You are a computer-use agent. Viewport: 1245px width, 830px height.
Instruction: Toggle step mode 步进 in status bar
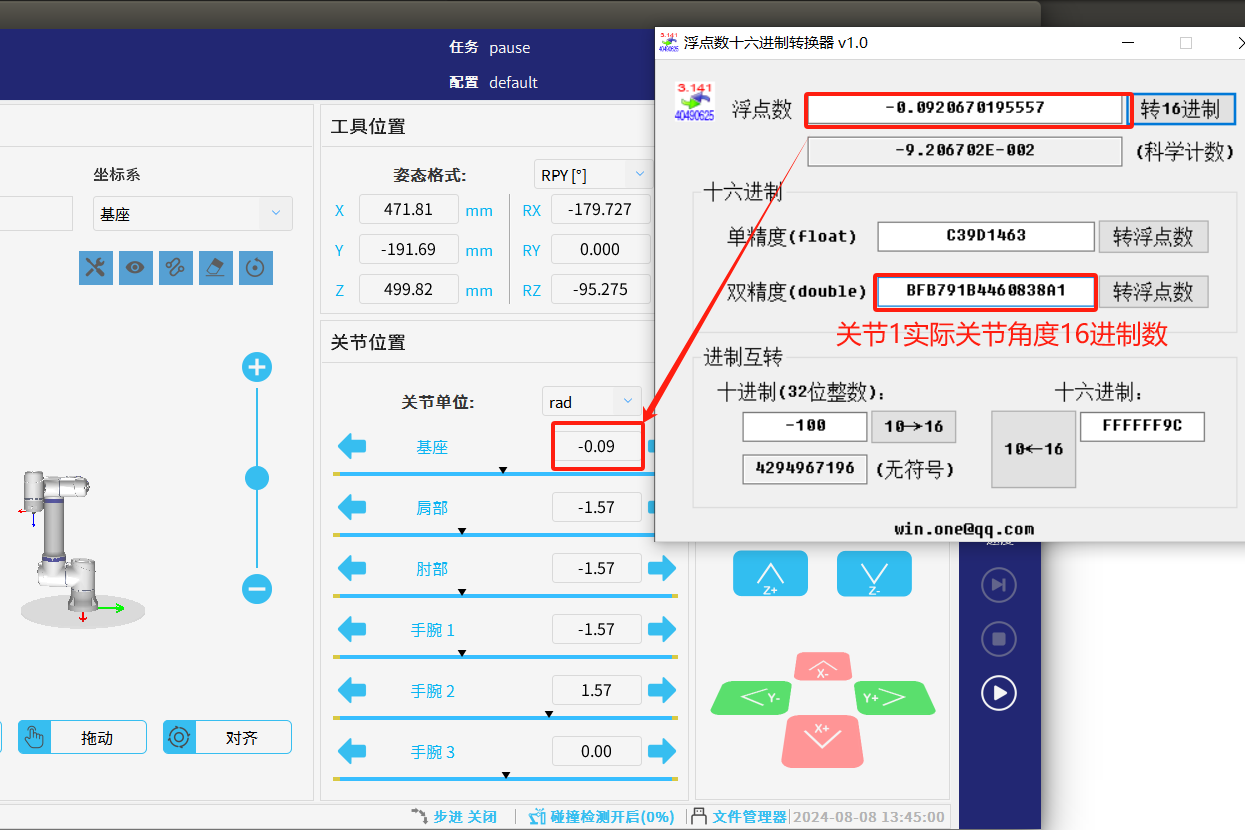[455, 817]
